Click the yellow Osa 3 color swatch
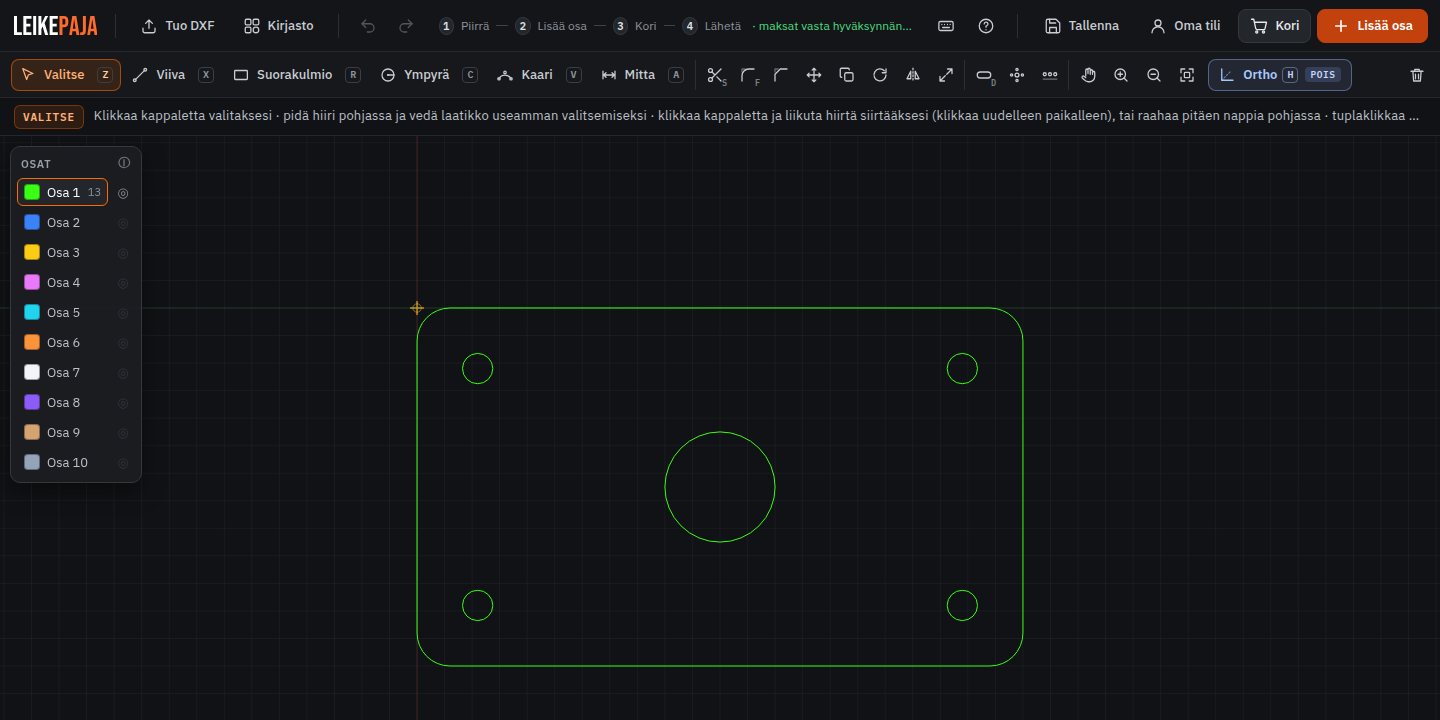1440x720 pixels. [x=32, y=252]
